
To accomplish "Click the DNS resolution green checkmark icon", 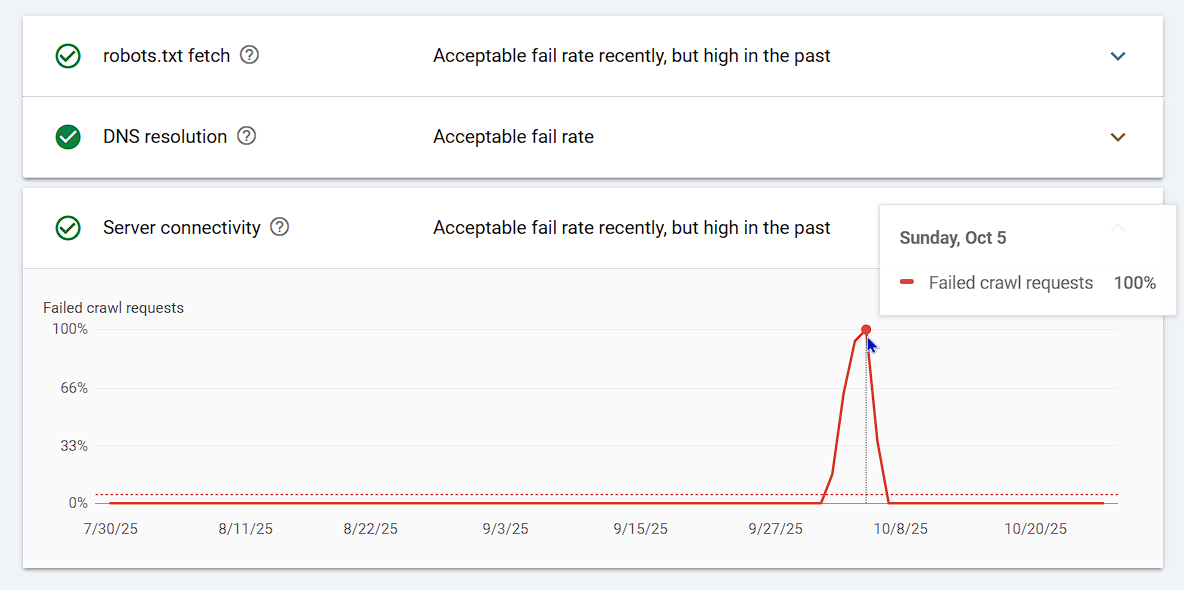I will (68, 137).
